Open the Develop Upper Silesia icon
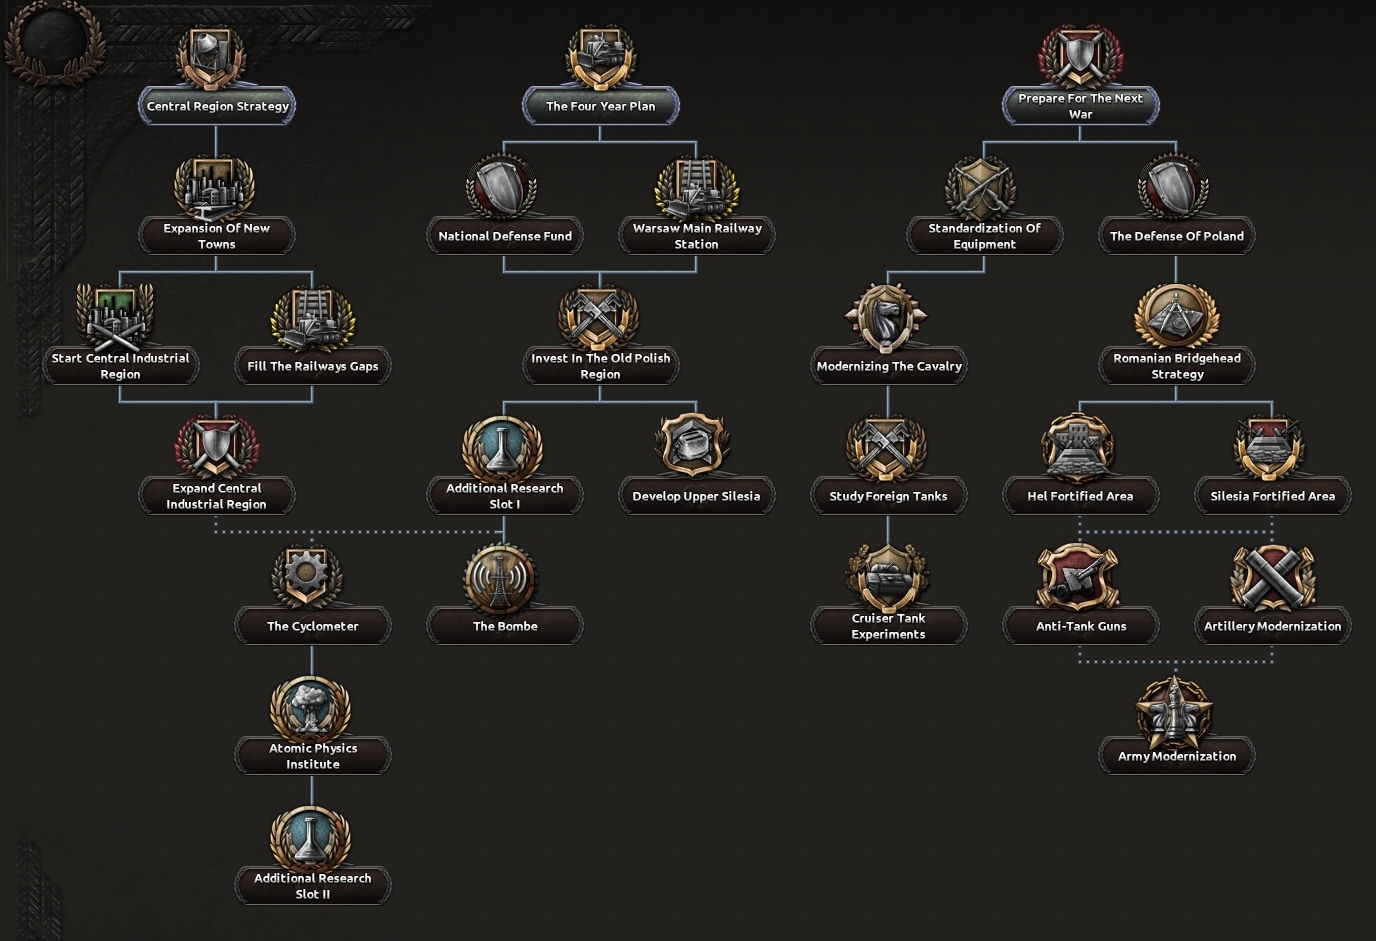The width and height of the screenshot is (1376, 941). [x=695, y=447]
